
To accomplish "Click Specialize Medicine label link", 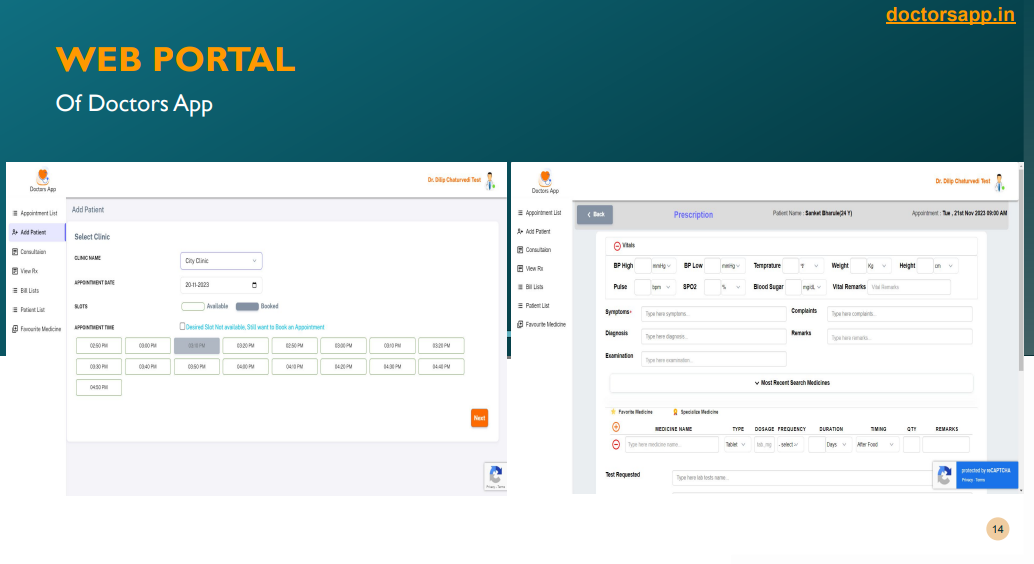I will (x=699, y=412).
